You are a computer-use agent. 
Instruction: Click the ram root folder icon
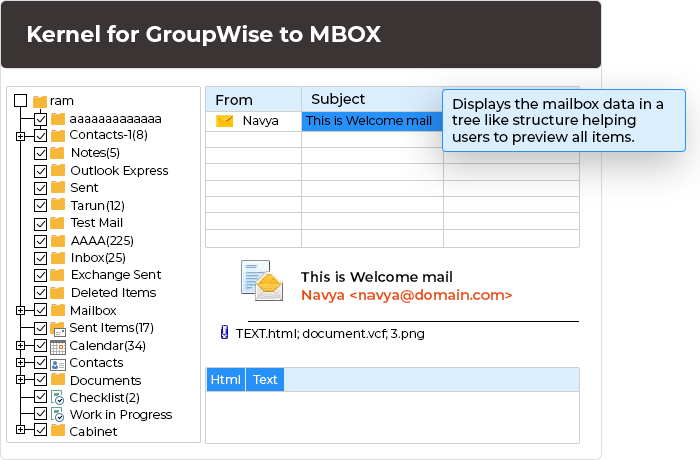click(x=40, y=102)
